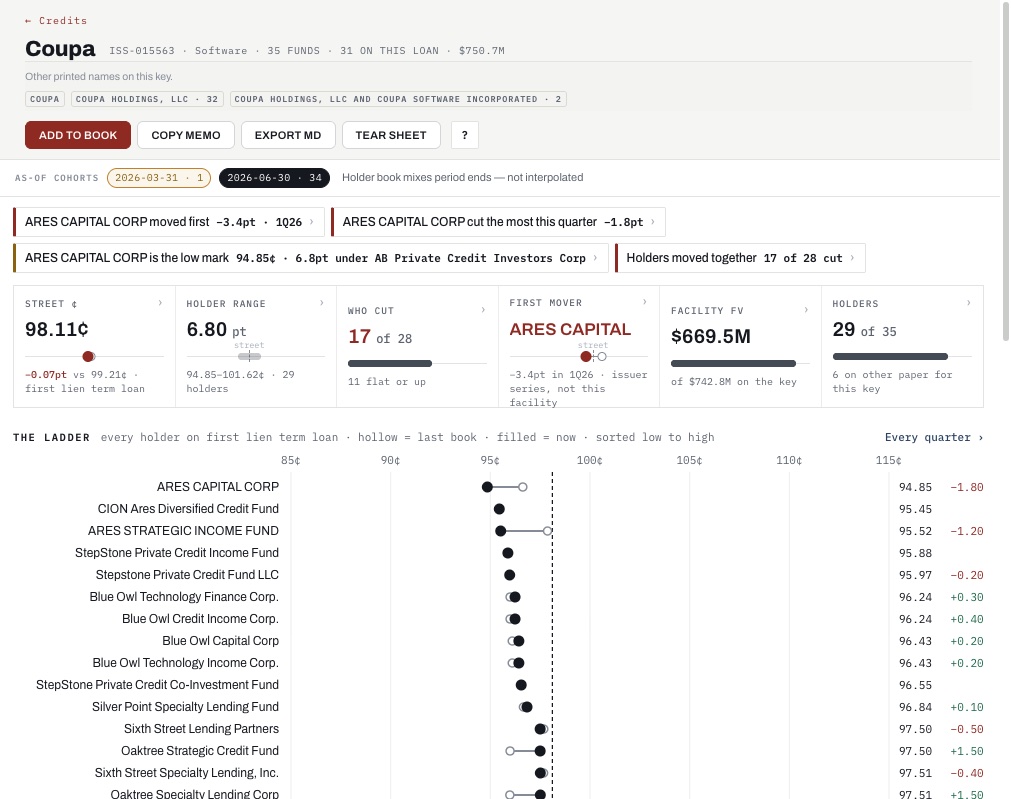The image size is (1011, 799).
Task: Open help with the ? button
Action: tap(464, 135)
